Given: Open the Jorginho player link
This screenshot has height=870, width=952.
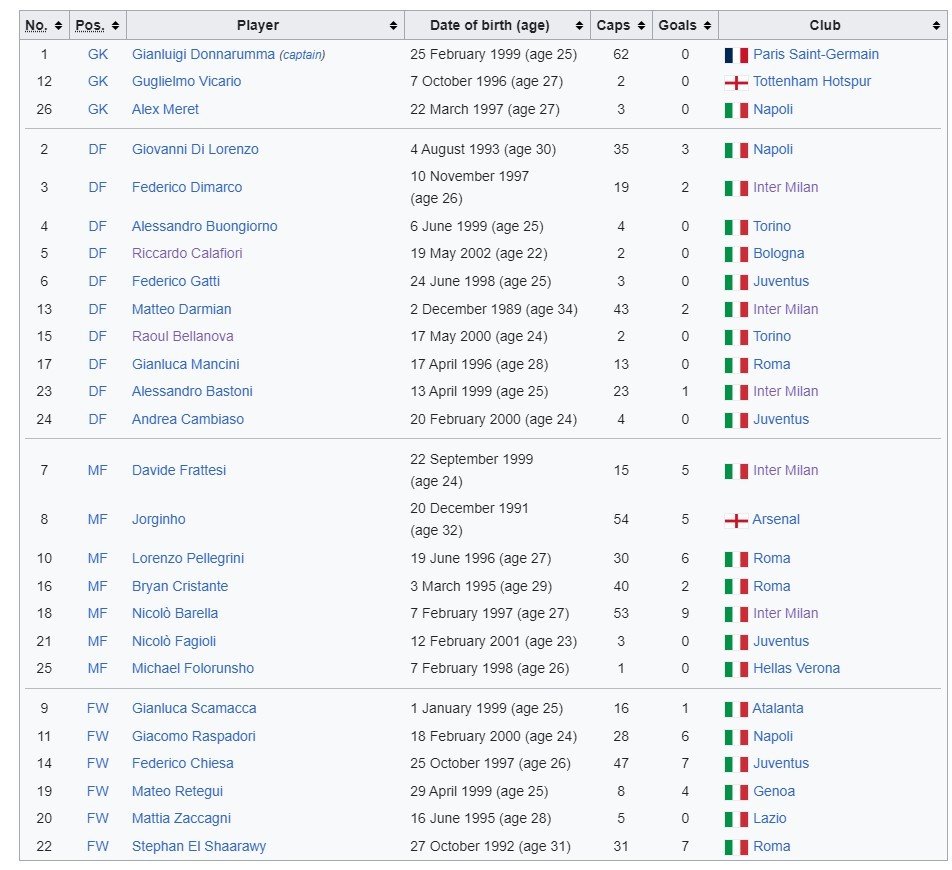Looking at the screenshot, I should [x=158, y=519].
